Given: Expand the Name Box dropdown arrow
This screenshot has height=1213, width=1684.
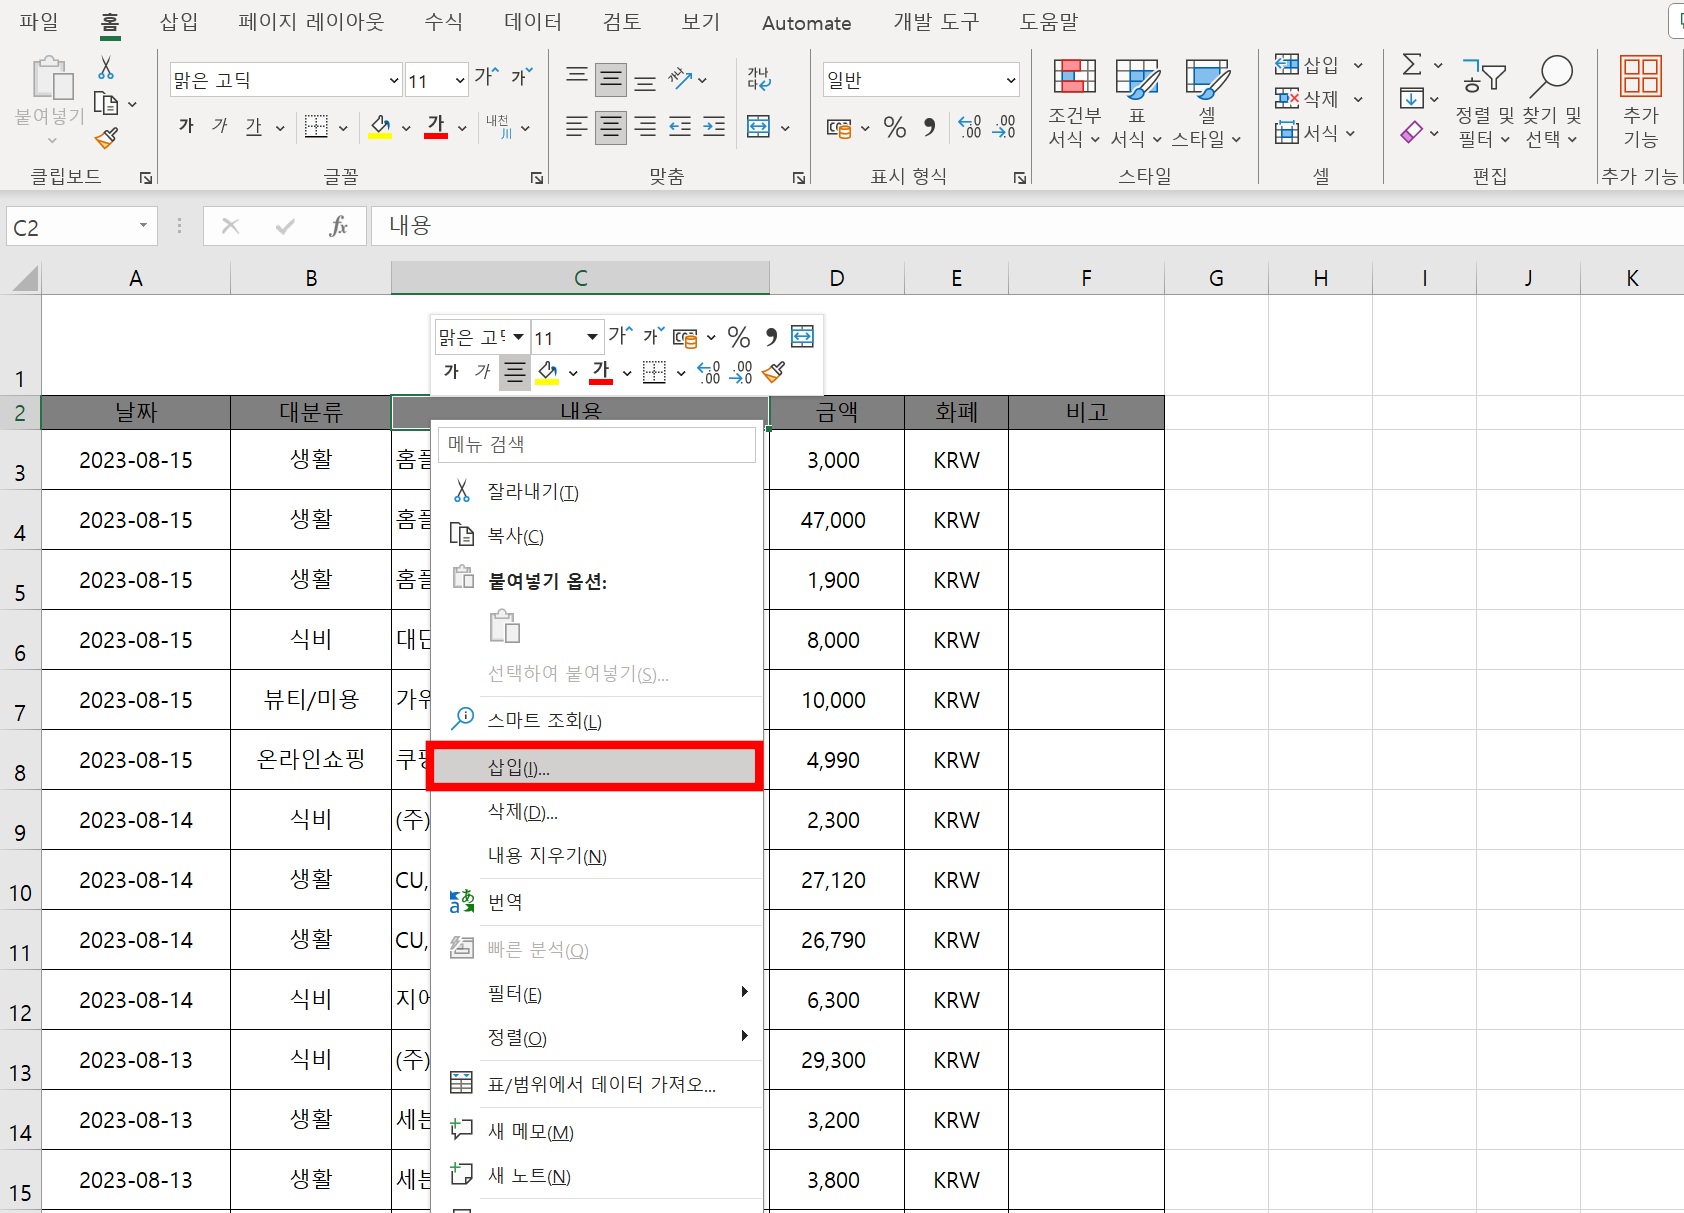Looking at the screenshot, I should tap(143, 226).
